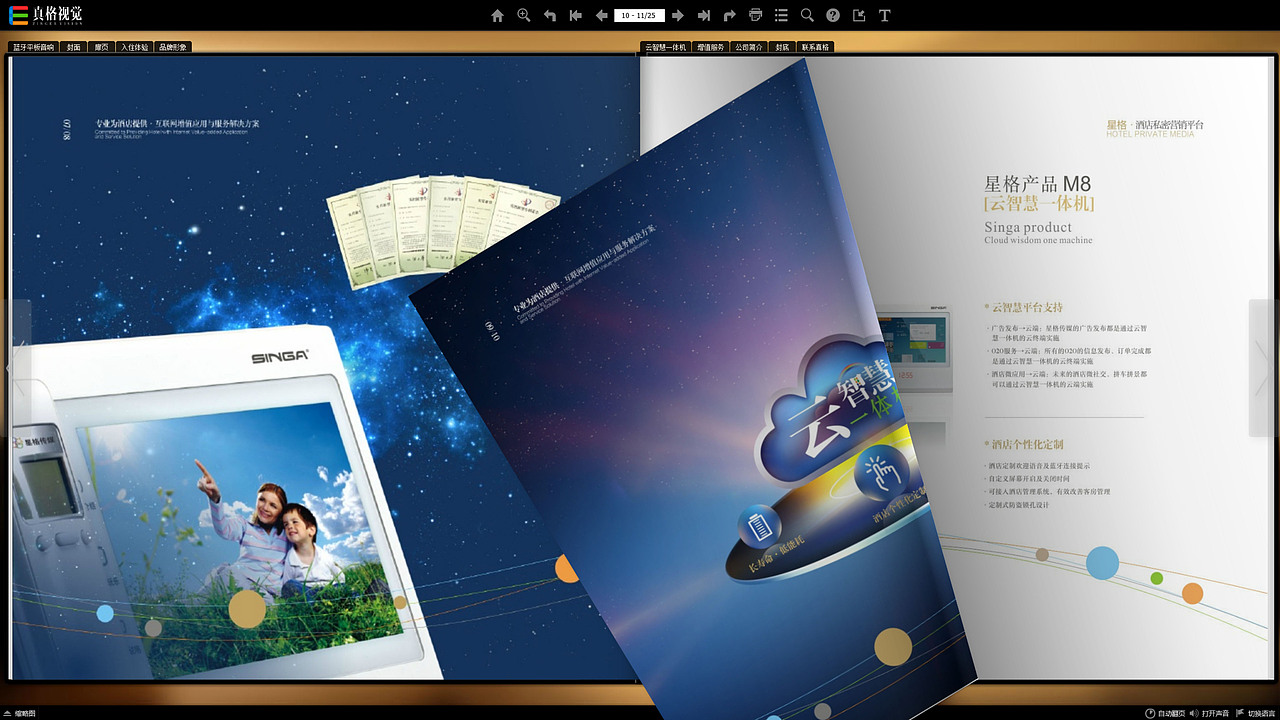The width and height of the screenshot is (1280, 720).
Task: Toggle auto page flip 自动翻页
Action: click(1165, 713)
